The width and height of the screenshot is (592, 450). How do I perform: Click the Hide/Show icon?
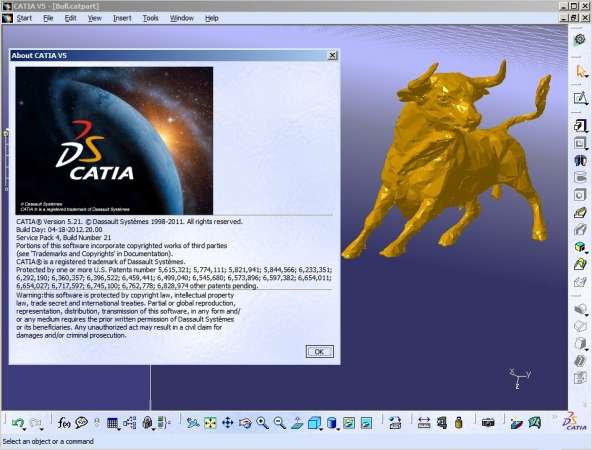[x=349, y=423]
